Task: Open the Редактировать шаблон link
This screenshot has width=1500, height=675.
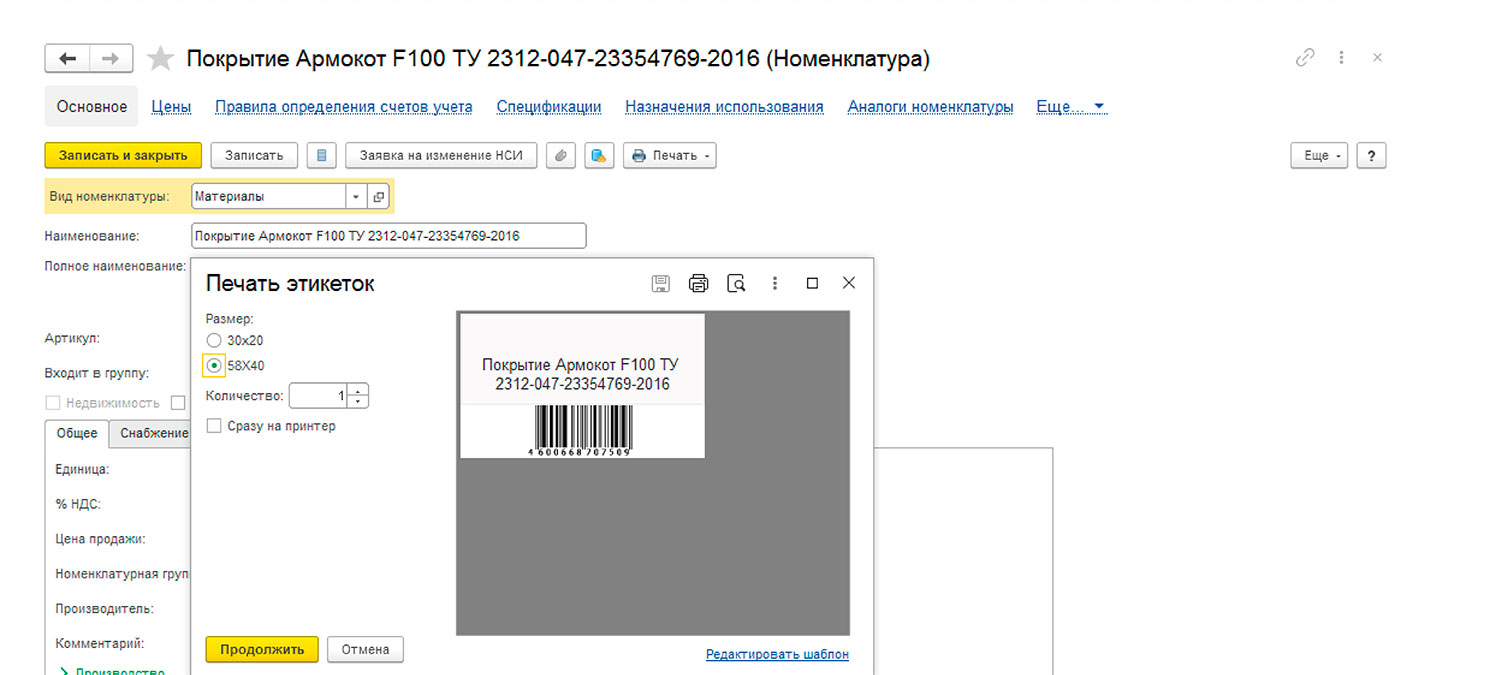Action: (777, 654)
